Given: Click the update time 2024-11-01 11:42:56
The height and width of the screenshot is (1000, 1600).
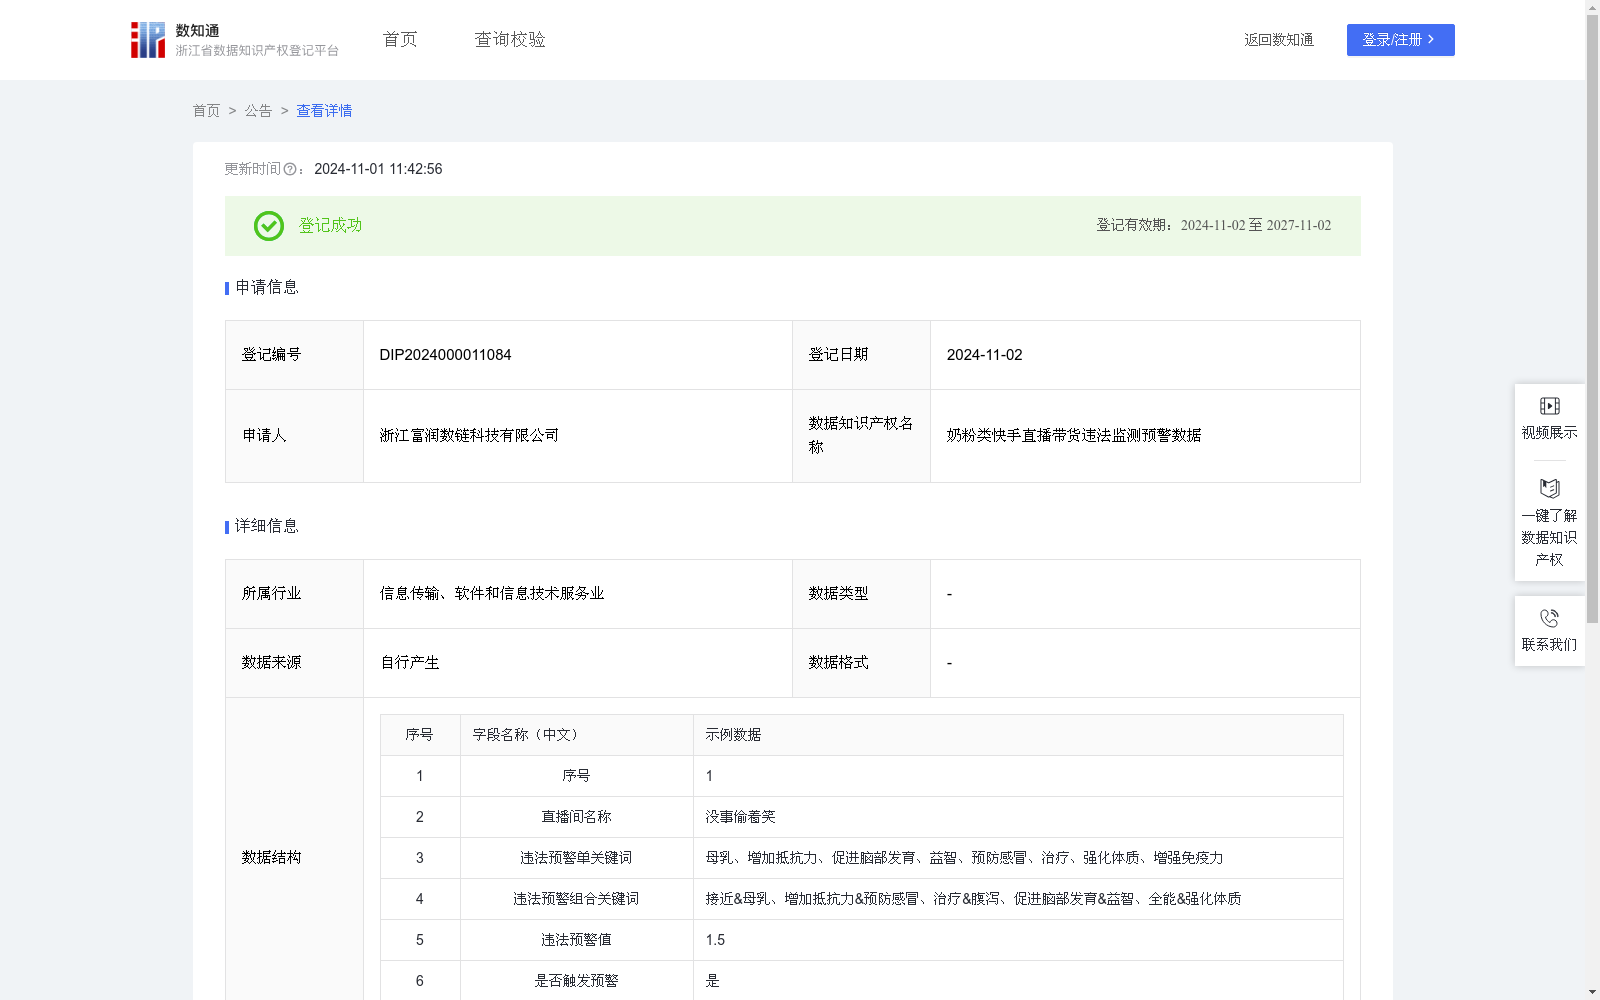Looking at the screenshot, I should [378, 170].
